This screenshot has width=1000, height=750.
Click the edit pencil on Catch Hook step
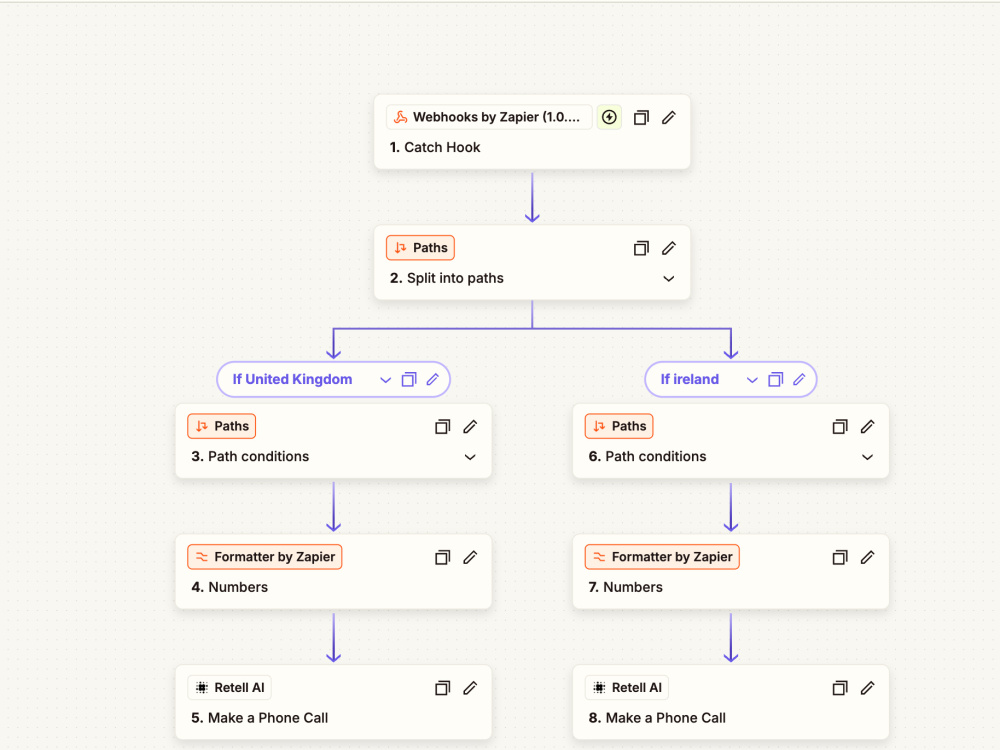pyautogui.click(x=668, y=117)
